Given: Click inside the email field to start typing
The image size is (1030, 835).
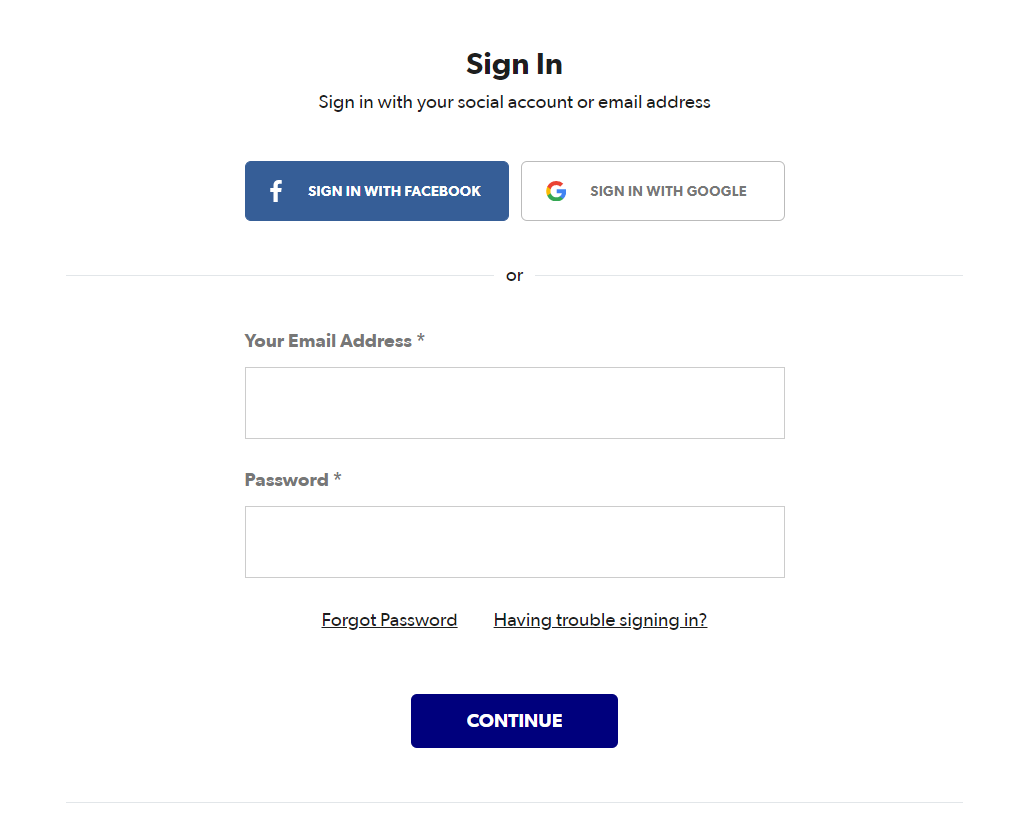Looking at the screenshot, I should [514, 402].
